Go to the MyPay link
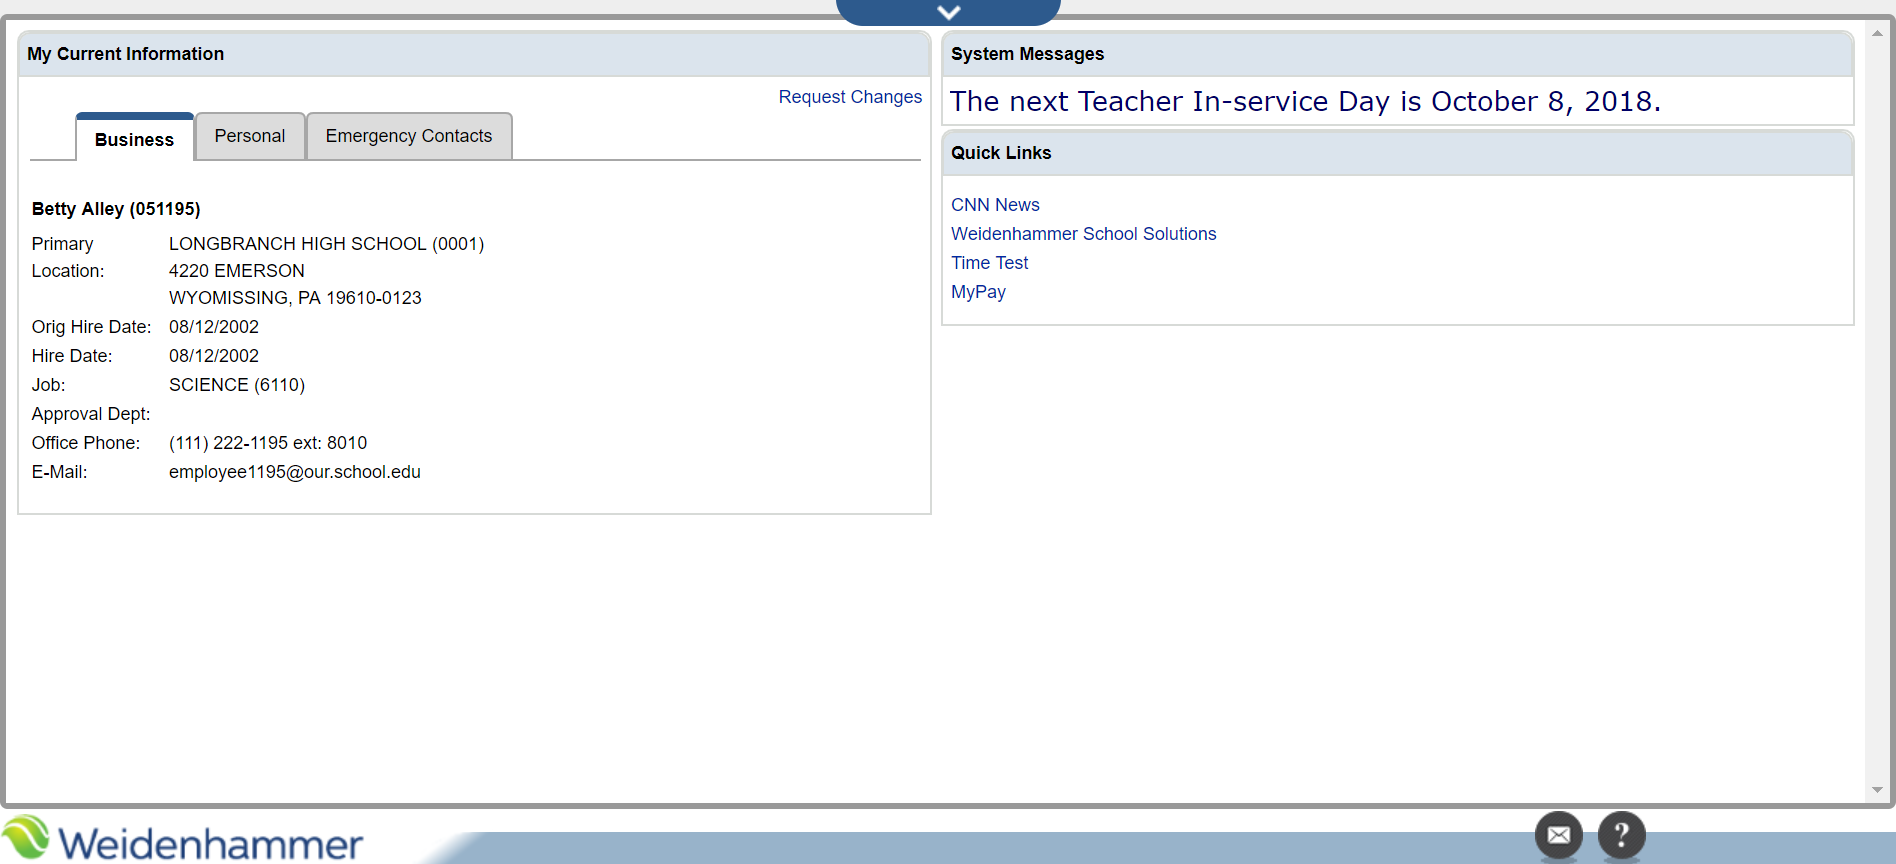 [x=978, y=292]
